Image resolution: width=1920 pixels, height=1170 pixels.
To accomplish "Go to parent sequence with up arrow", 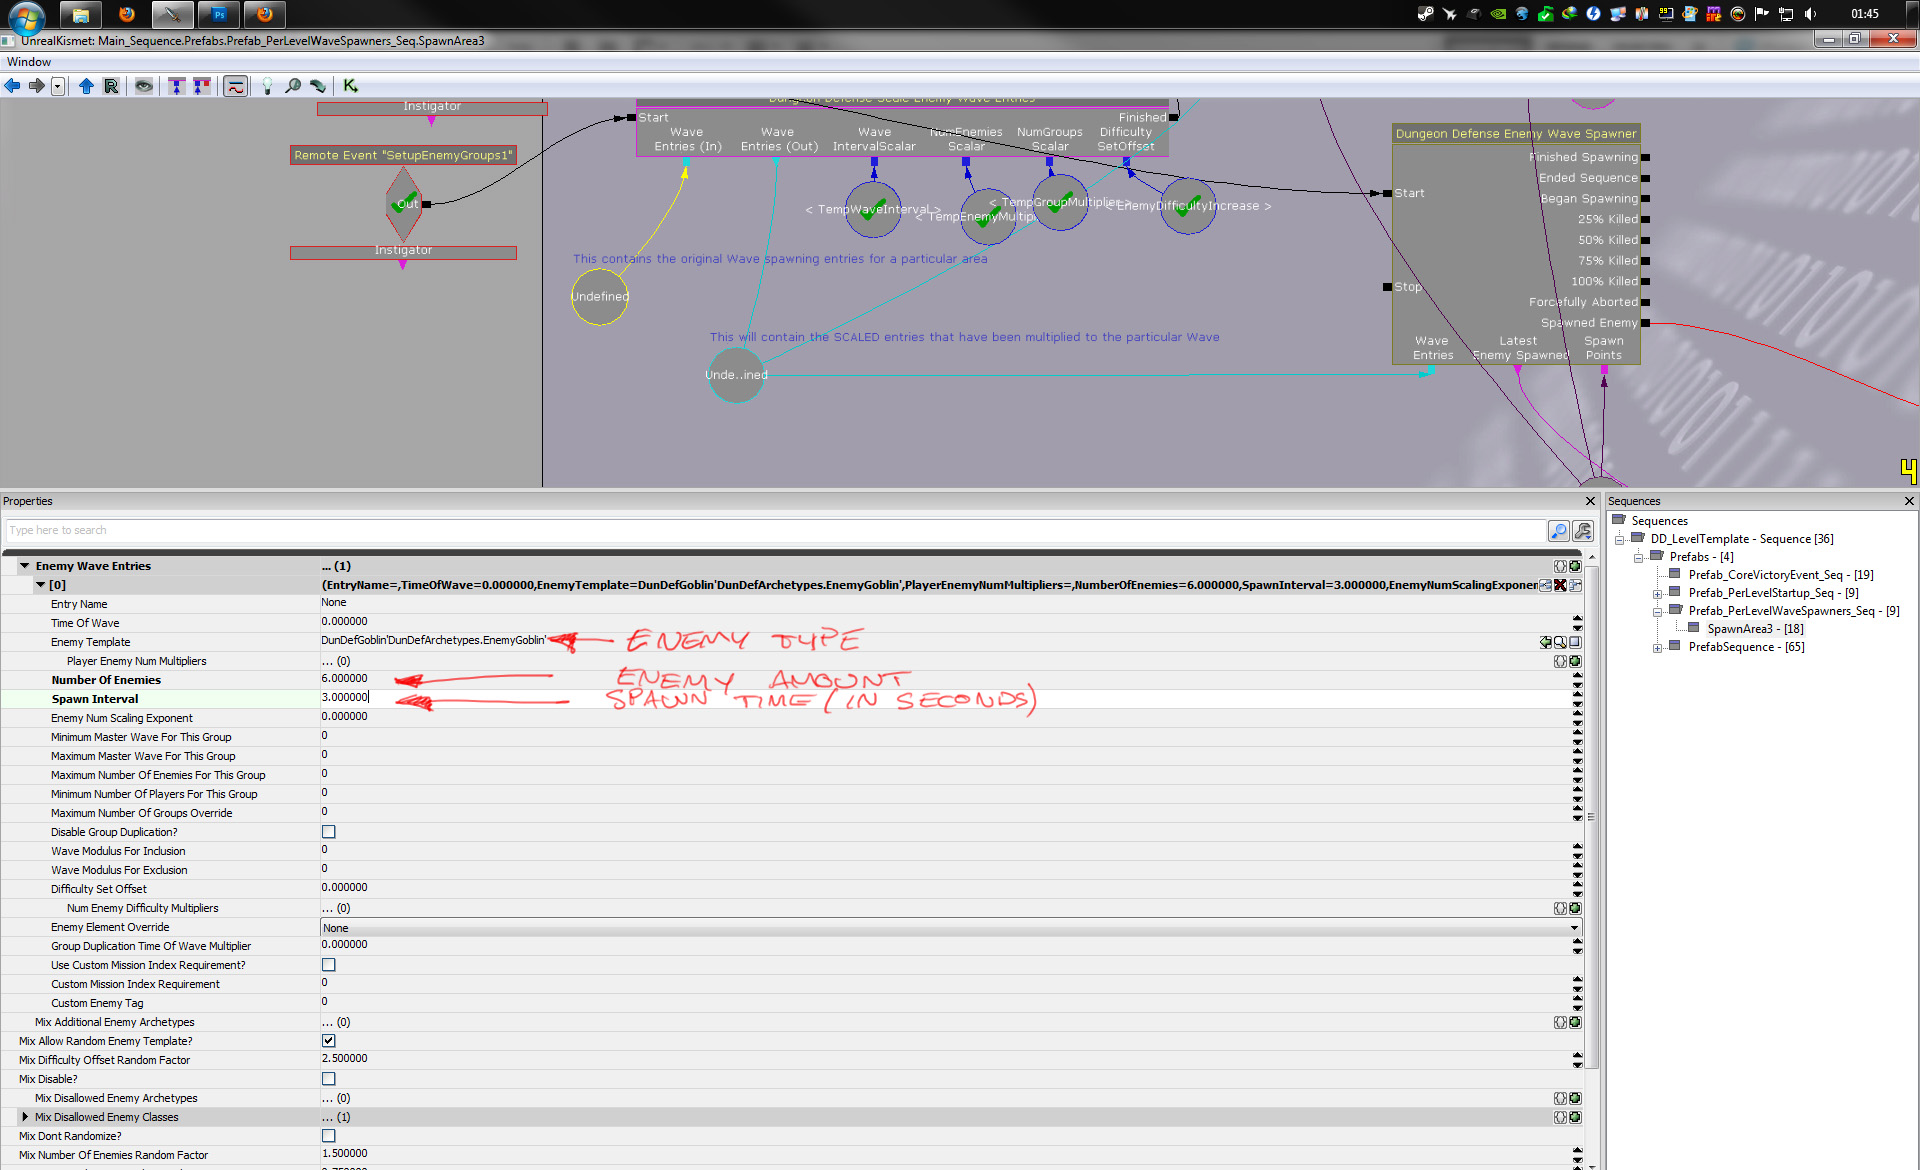I will pos(86,86).
